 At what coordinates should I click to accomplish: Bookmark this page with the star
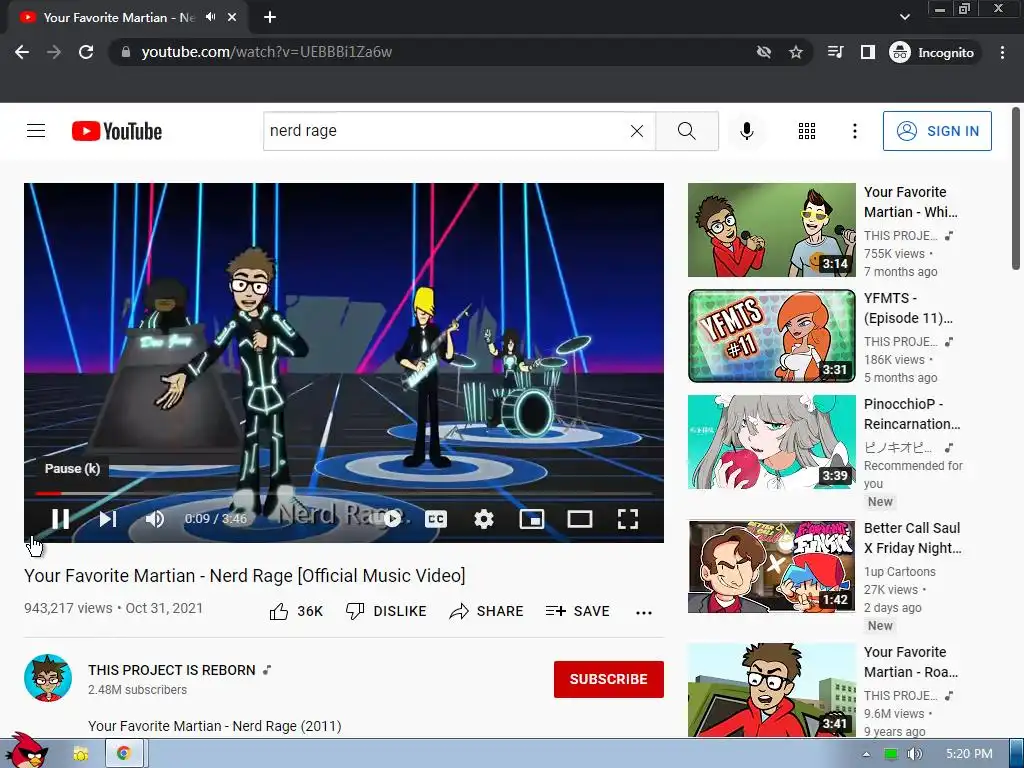click(795, 52)
